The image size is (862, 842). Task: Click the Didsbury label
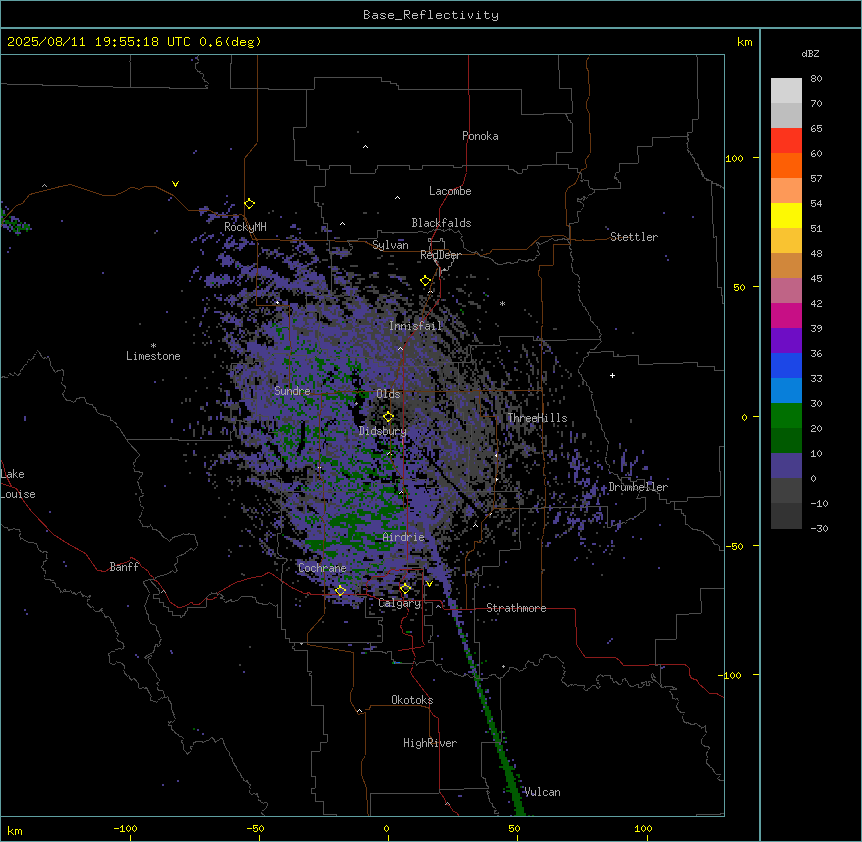point(383,431)
